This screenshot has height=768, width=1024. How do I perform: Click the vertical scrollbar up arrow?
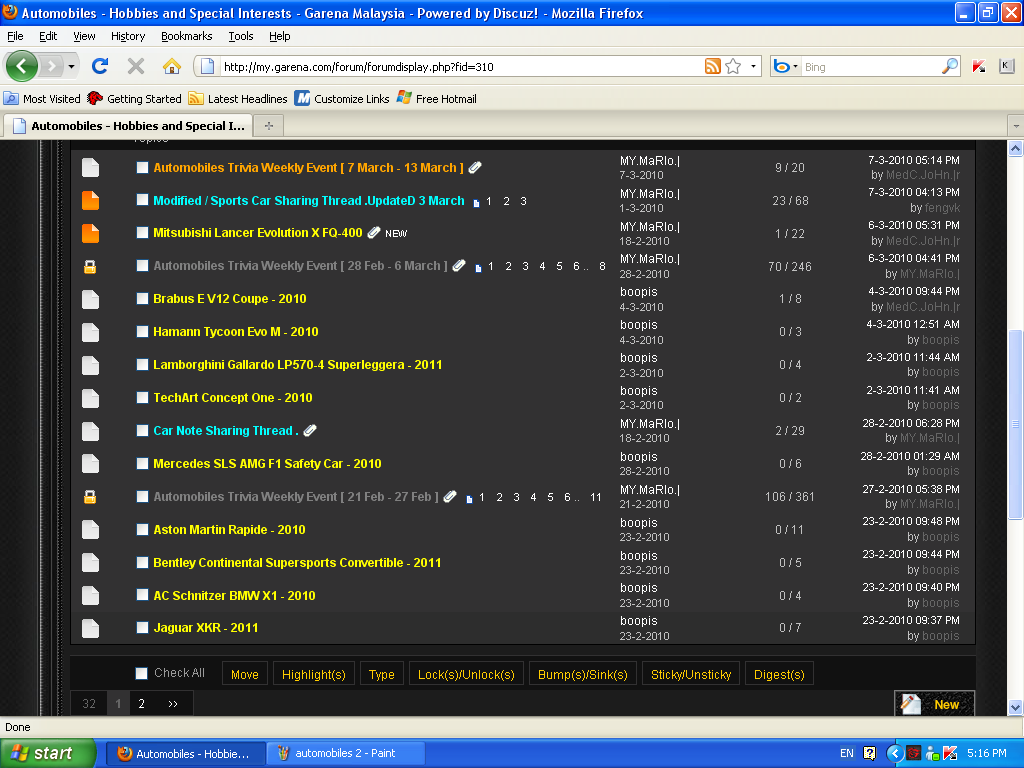tap(1015, 148)
